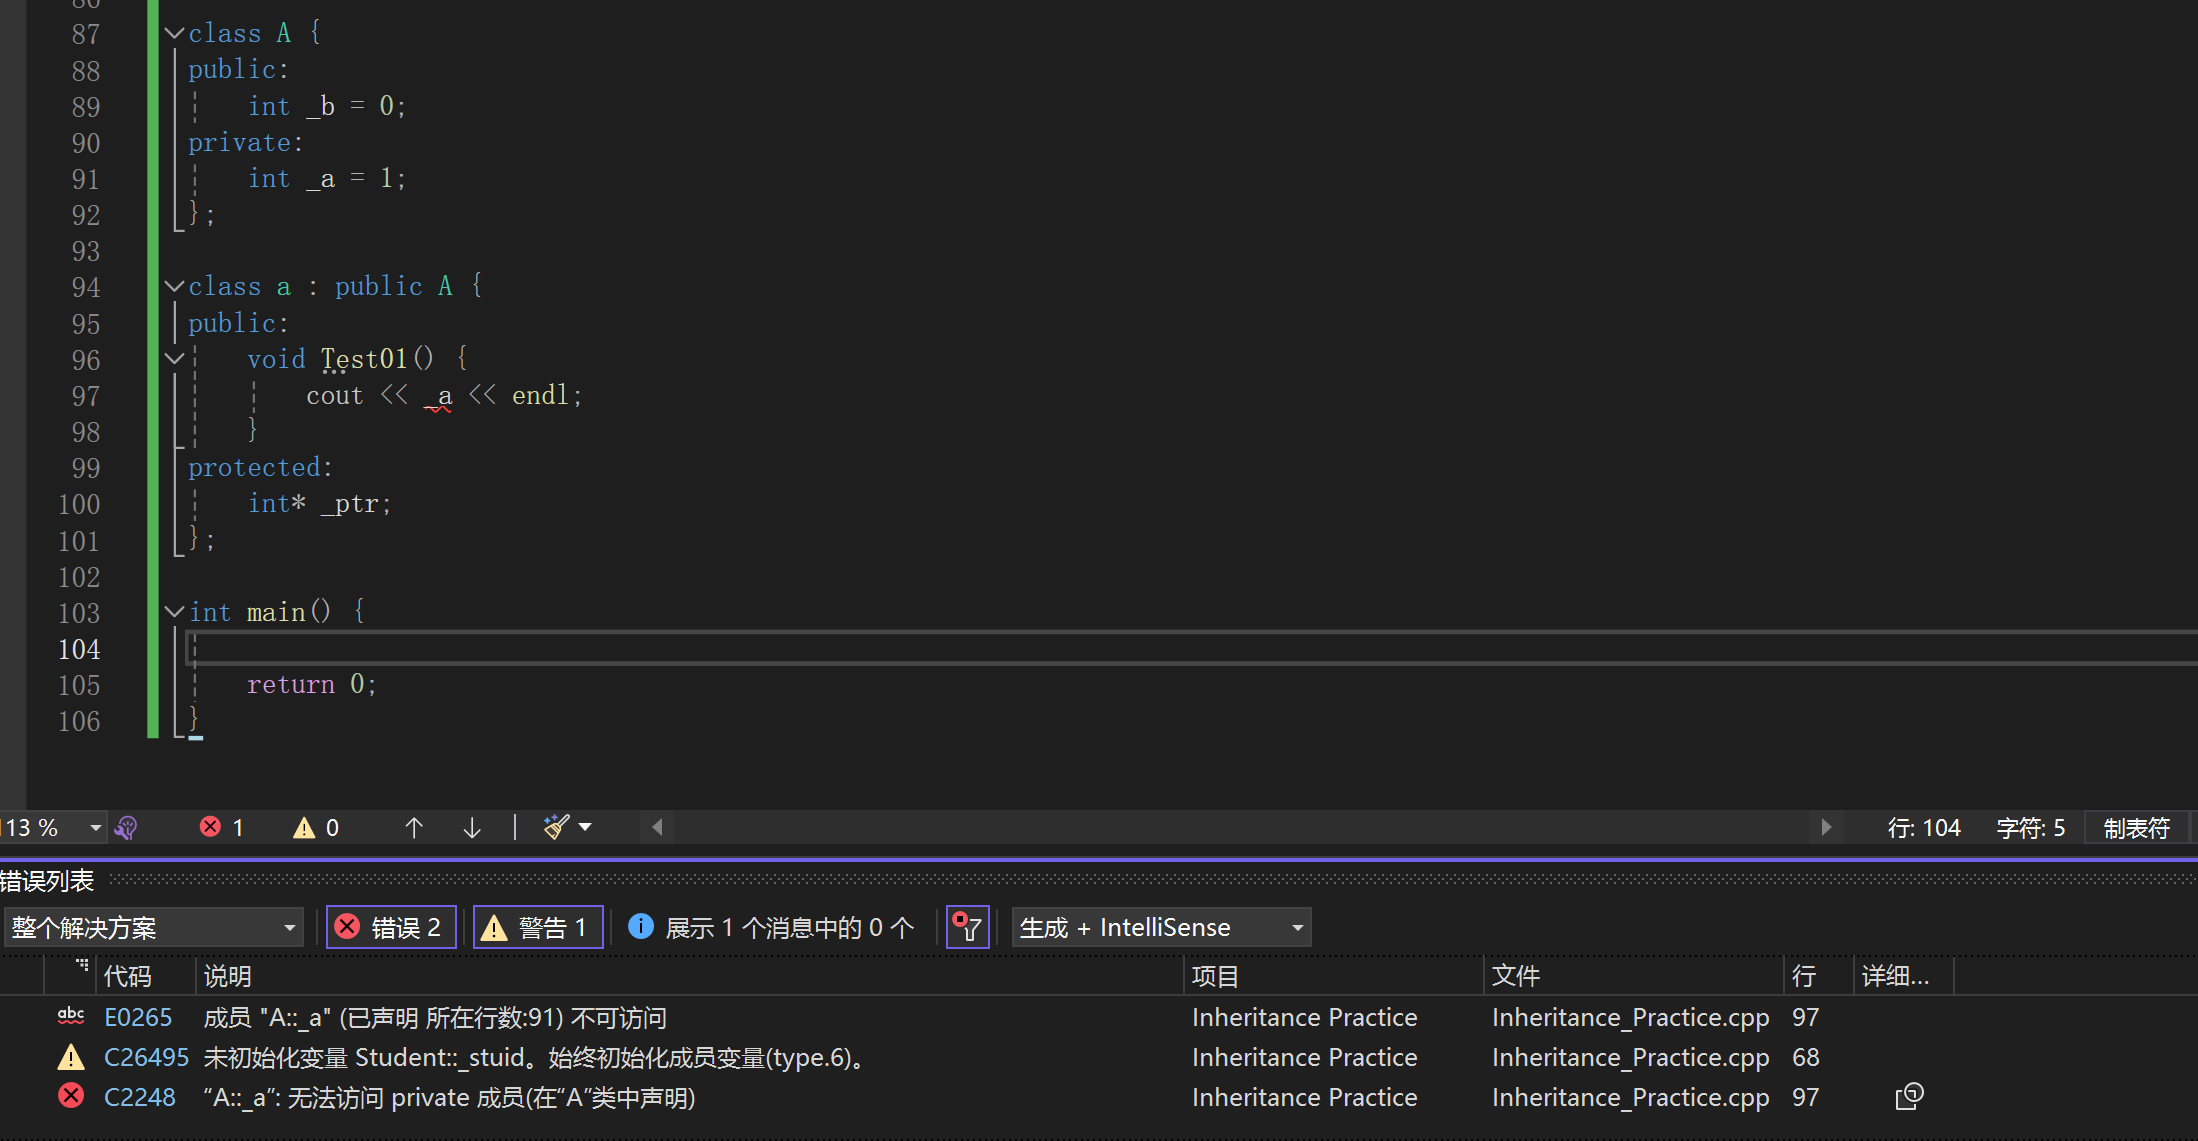Sort error list by 文件 column header

(x=1515, y=976)
